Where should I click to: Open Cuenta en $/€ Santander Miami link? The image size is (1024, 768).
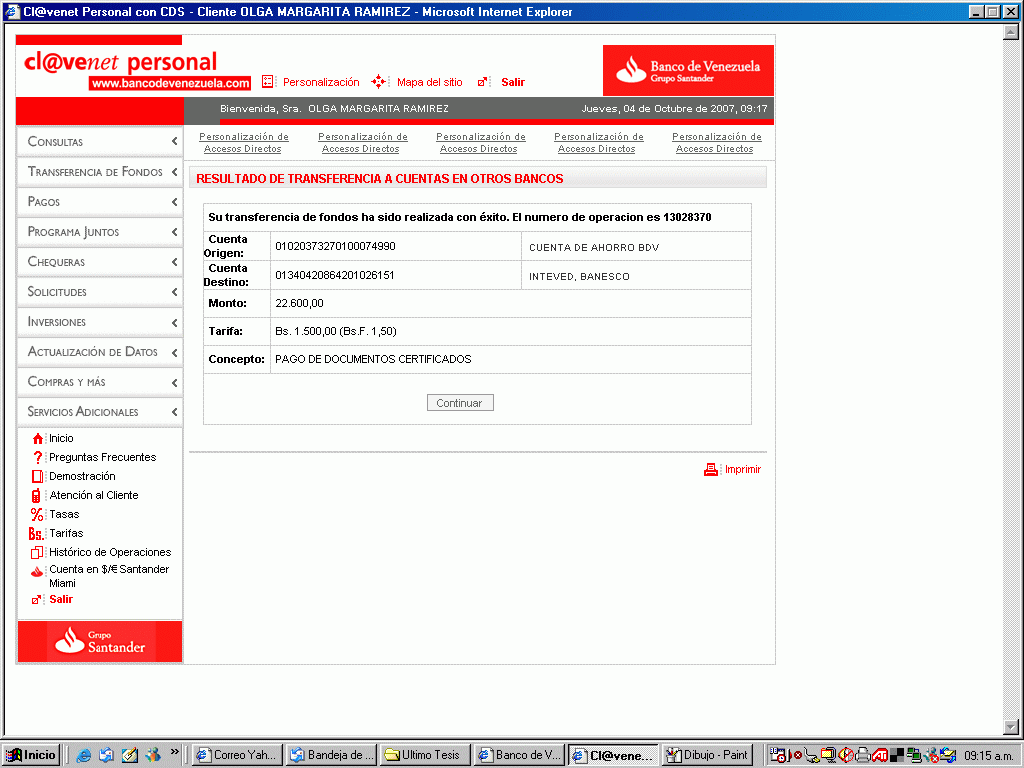pos(109,576)
